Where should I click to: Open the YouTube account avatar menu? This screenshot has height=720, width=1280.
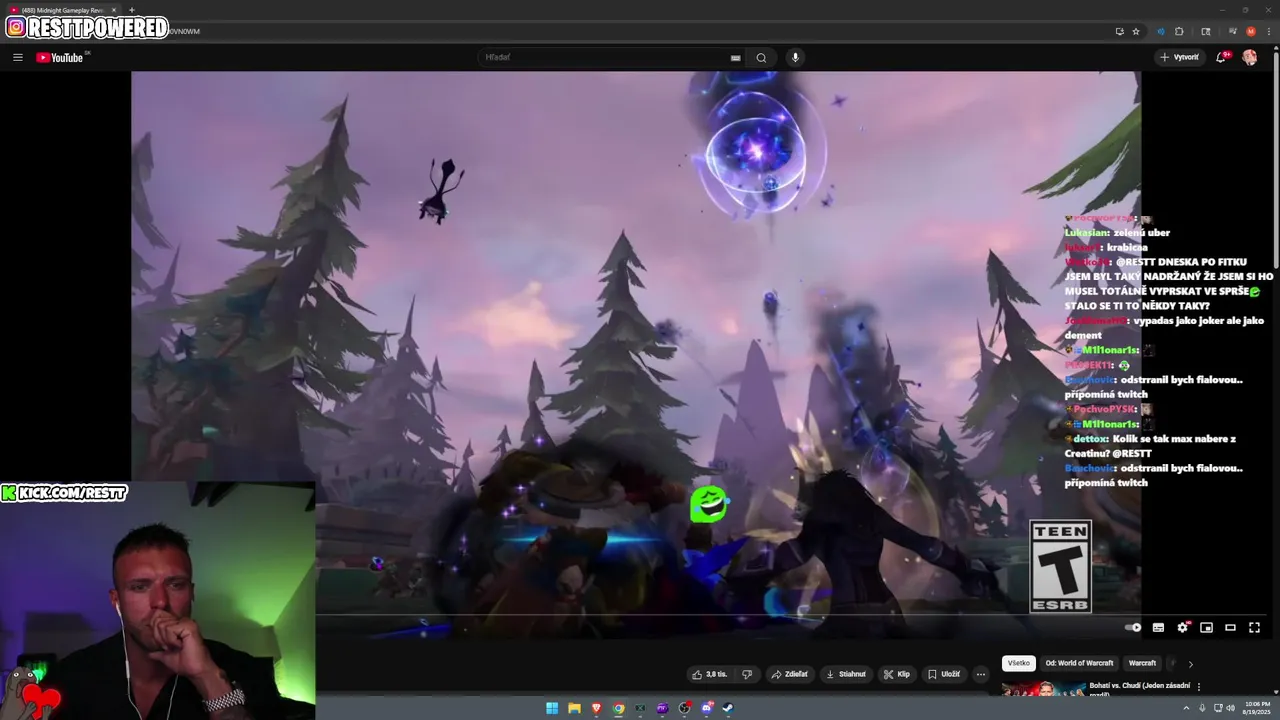pos(1250,57)
